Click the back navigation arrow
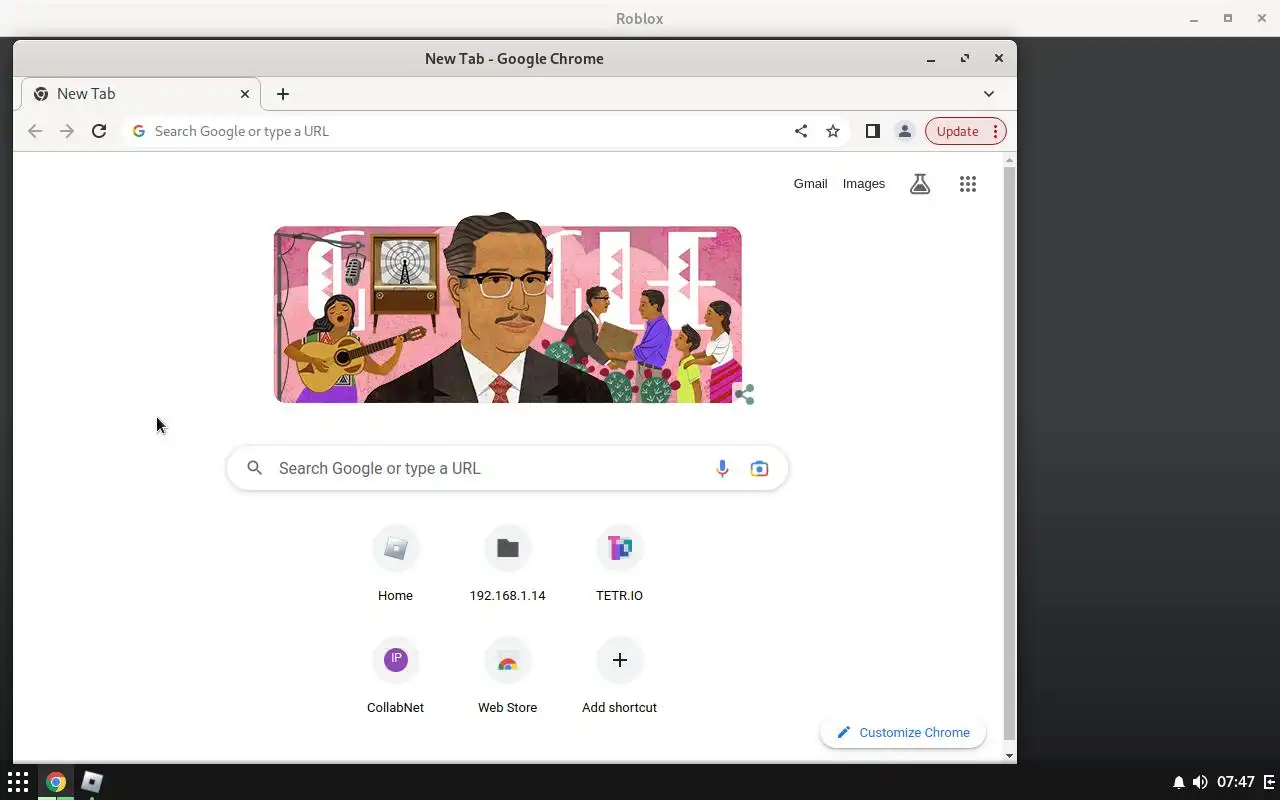This screenshot has width=1280, height=800. pos(35,131)
